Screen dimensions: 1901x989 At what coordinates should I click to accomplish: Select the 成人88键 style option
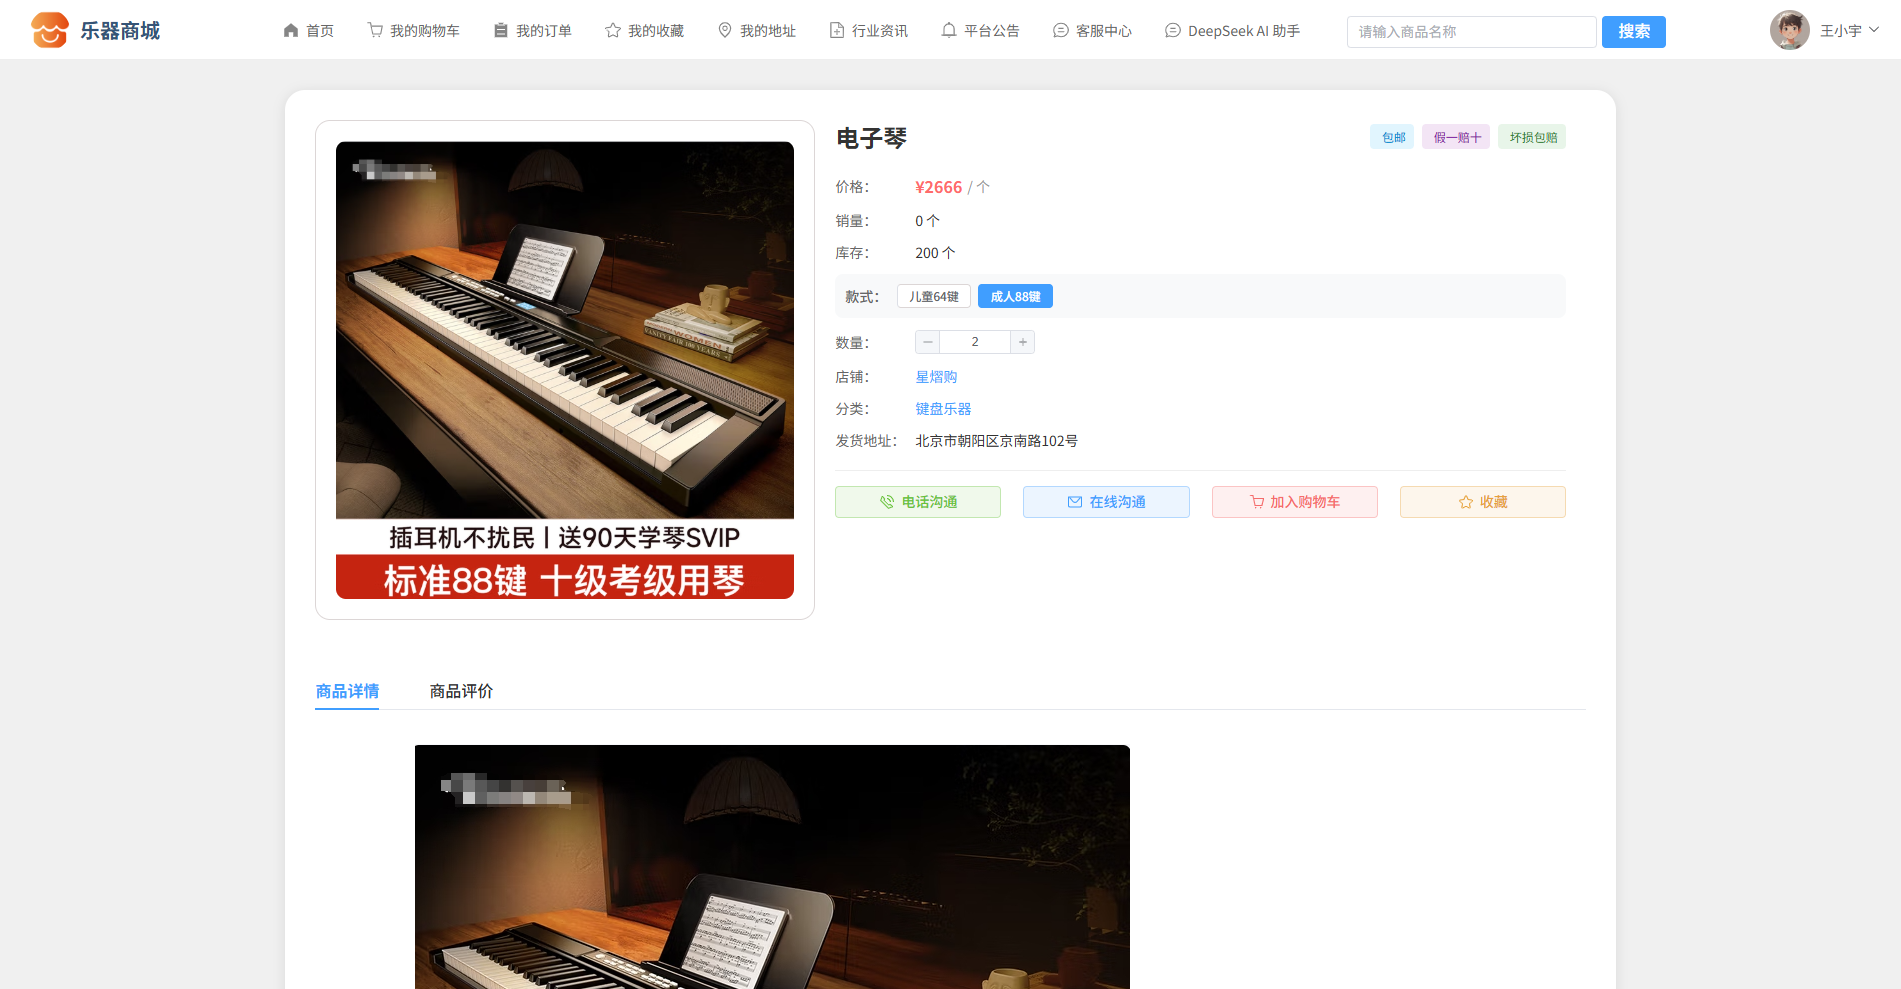[1014, 297]
